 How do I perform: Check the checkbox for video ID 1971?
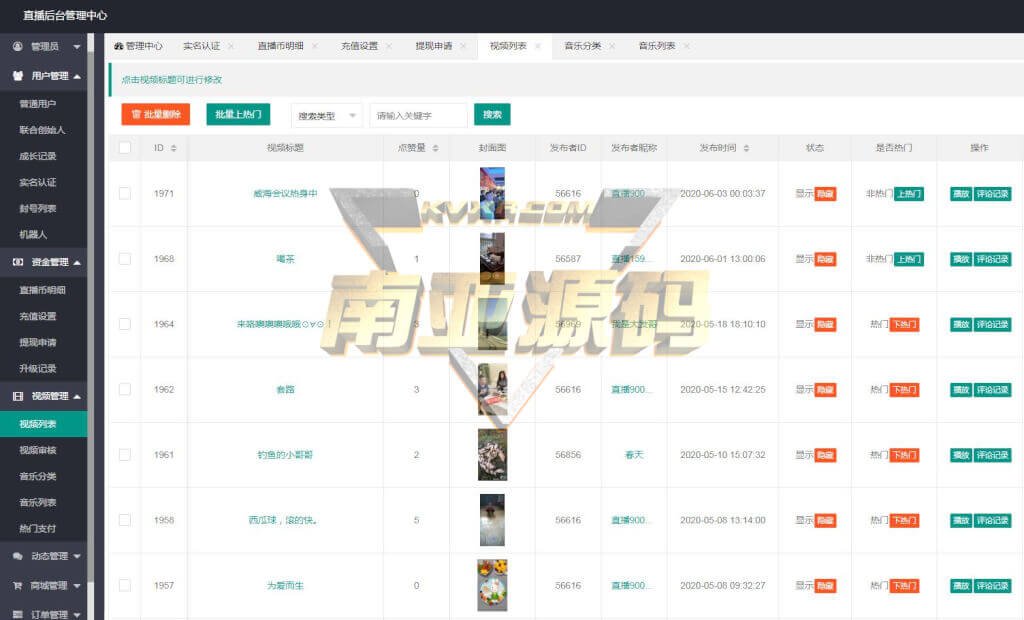[125, 193]
